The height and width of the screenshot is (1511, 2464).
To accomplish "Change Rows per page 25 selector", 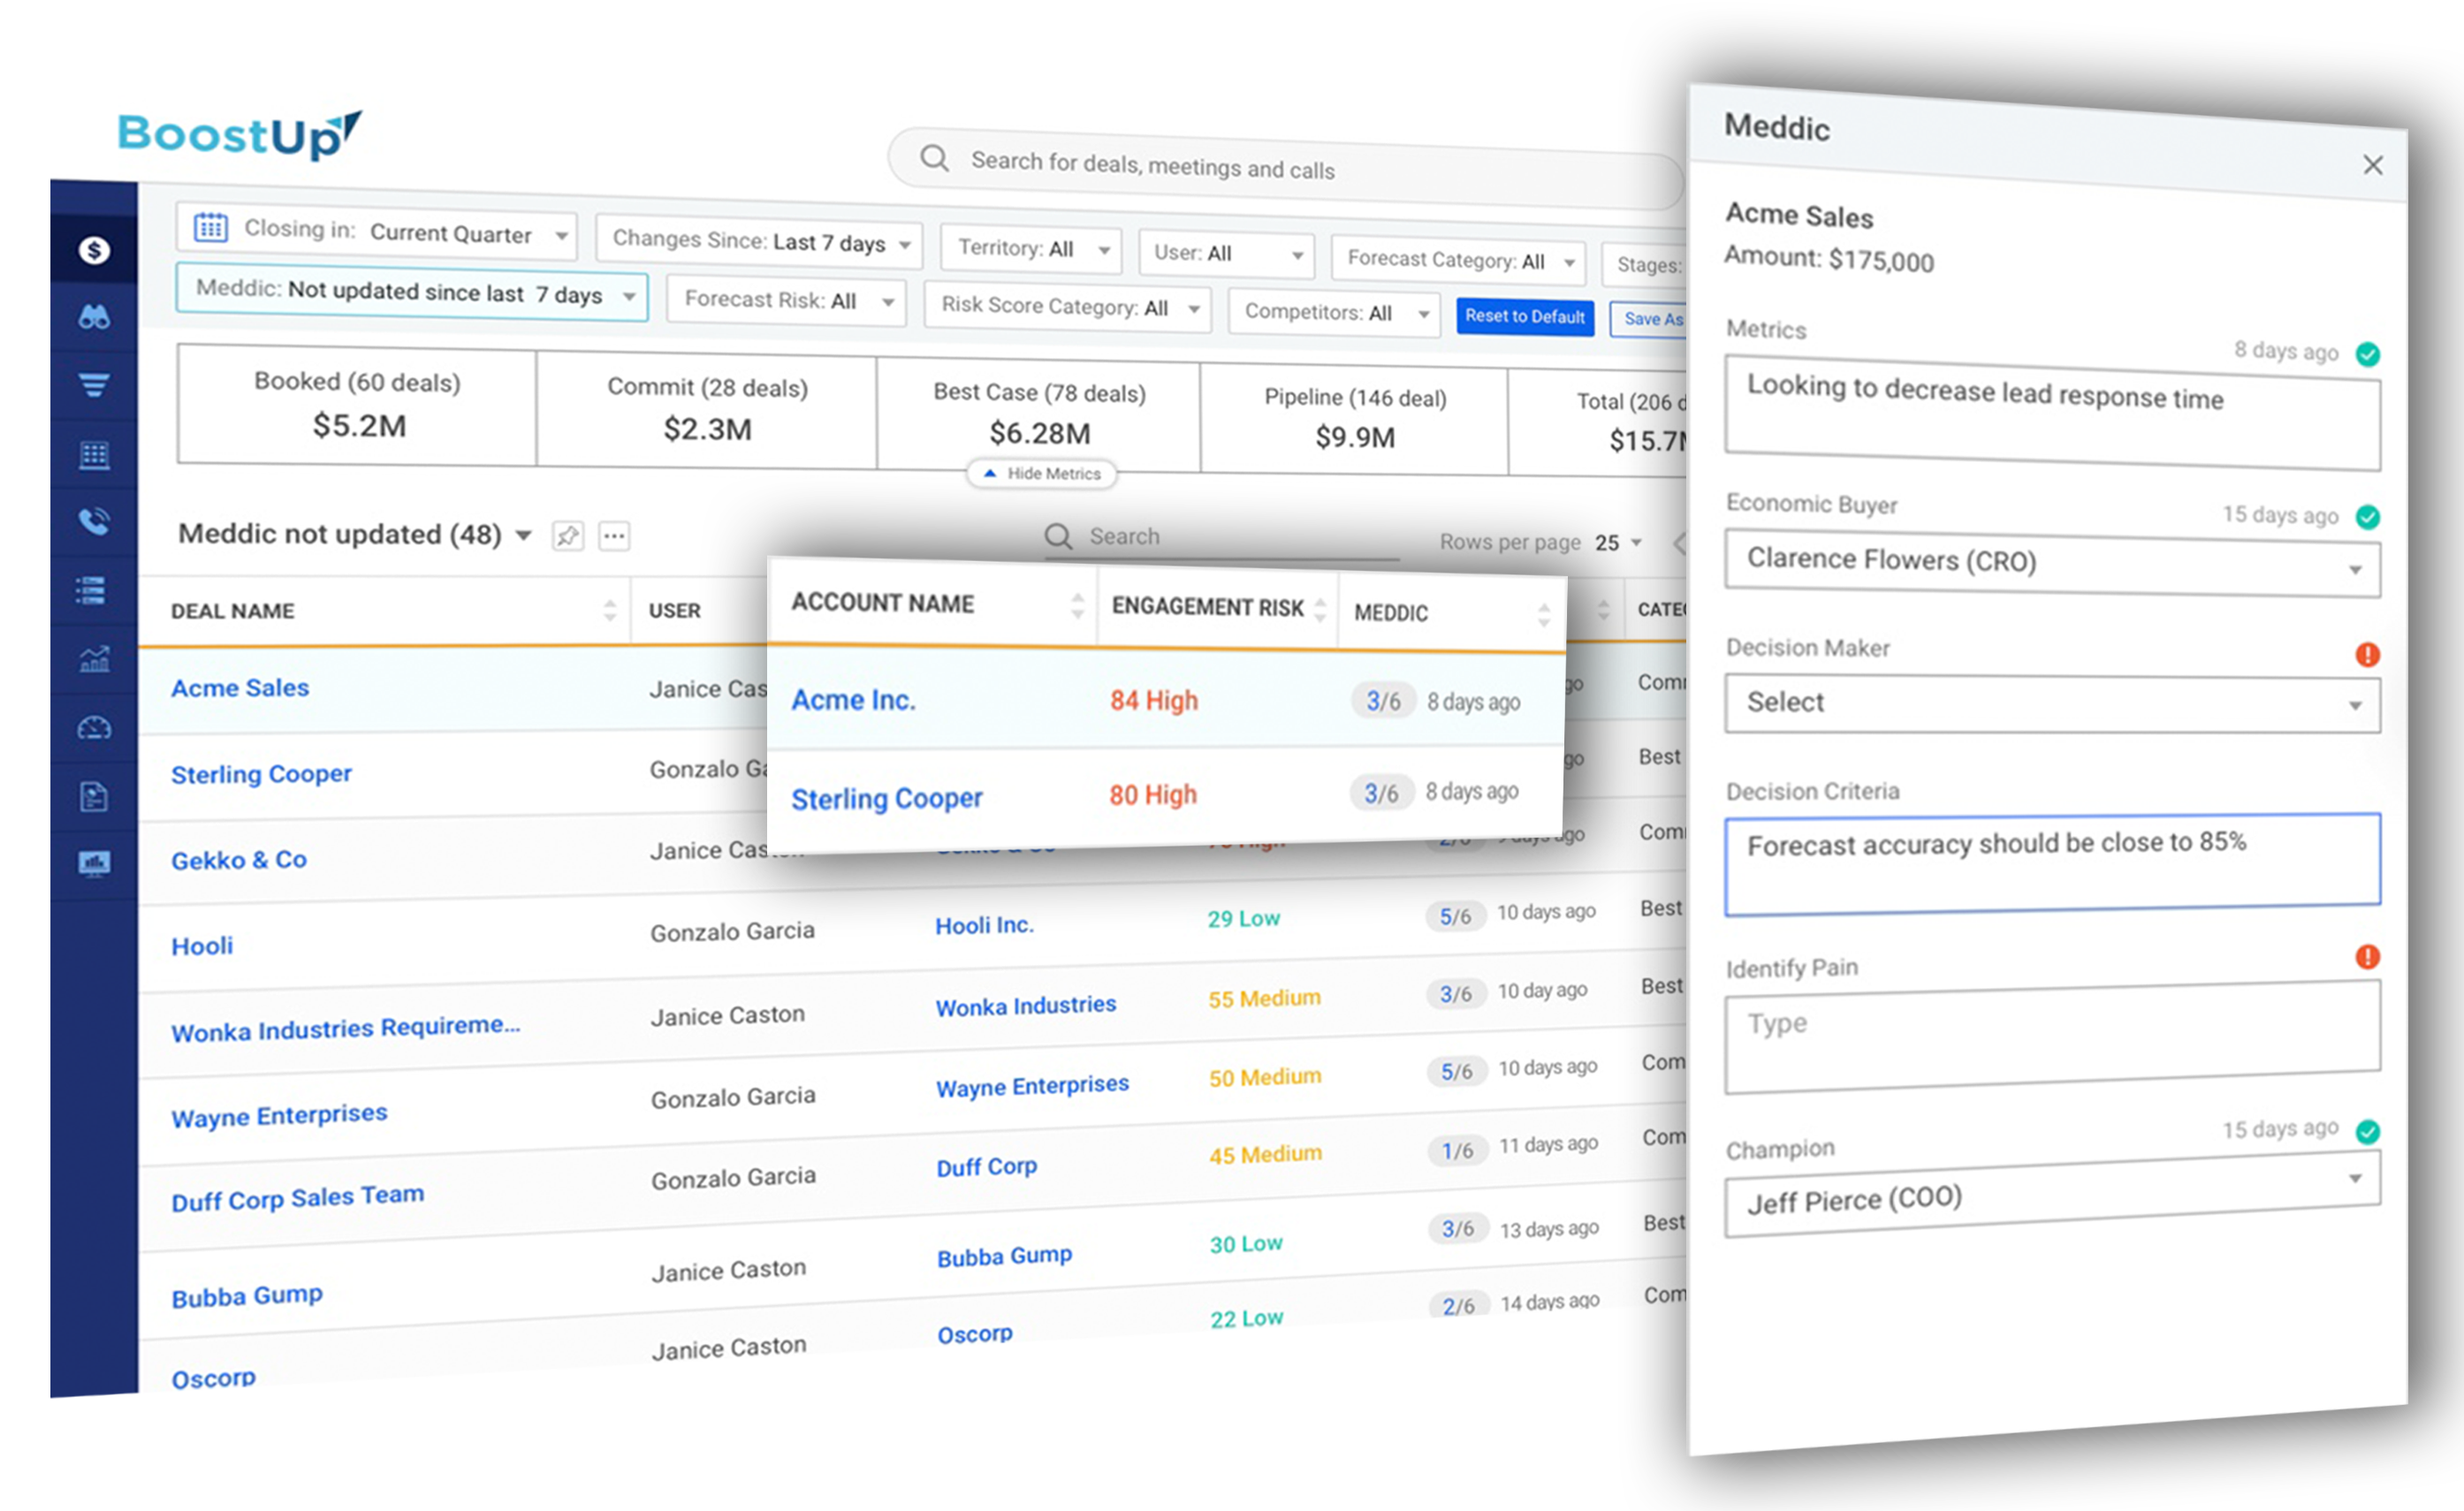I will (1620, 543).
